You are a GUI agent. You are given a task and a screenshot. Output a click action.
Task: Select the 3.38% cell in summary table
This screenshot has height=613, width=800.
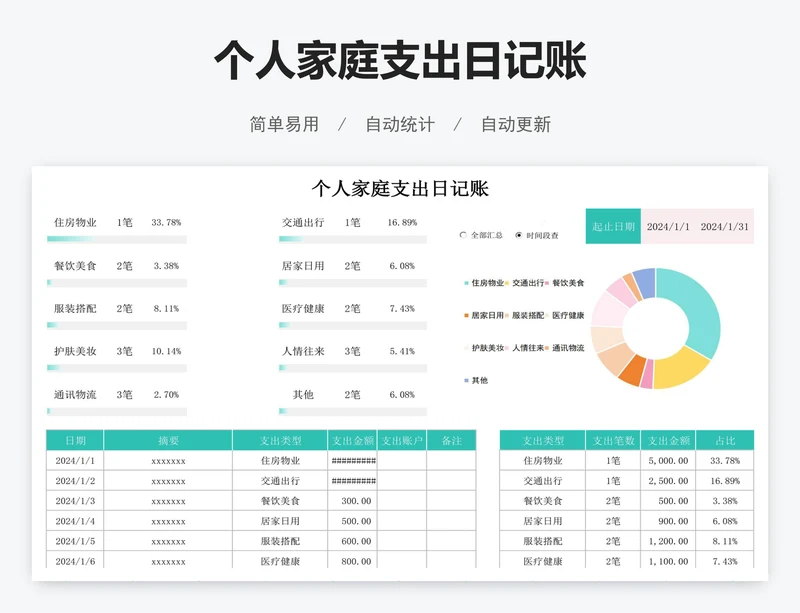725,501
